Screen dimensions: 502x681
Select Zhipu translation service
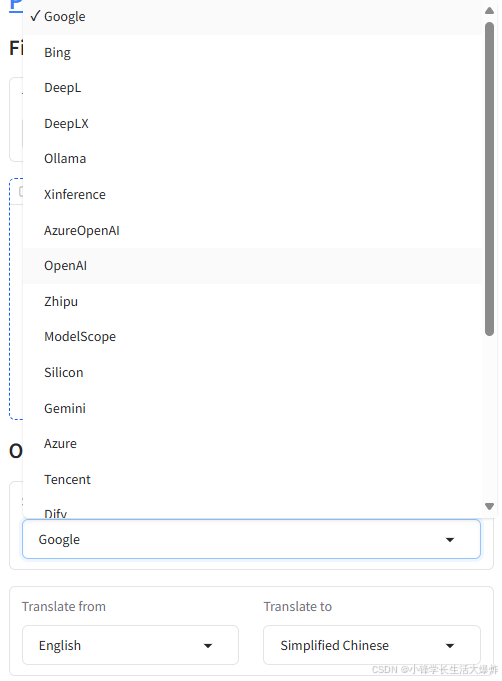click(x=252, y=301)
